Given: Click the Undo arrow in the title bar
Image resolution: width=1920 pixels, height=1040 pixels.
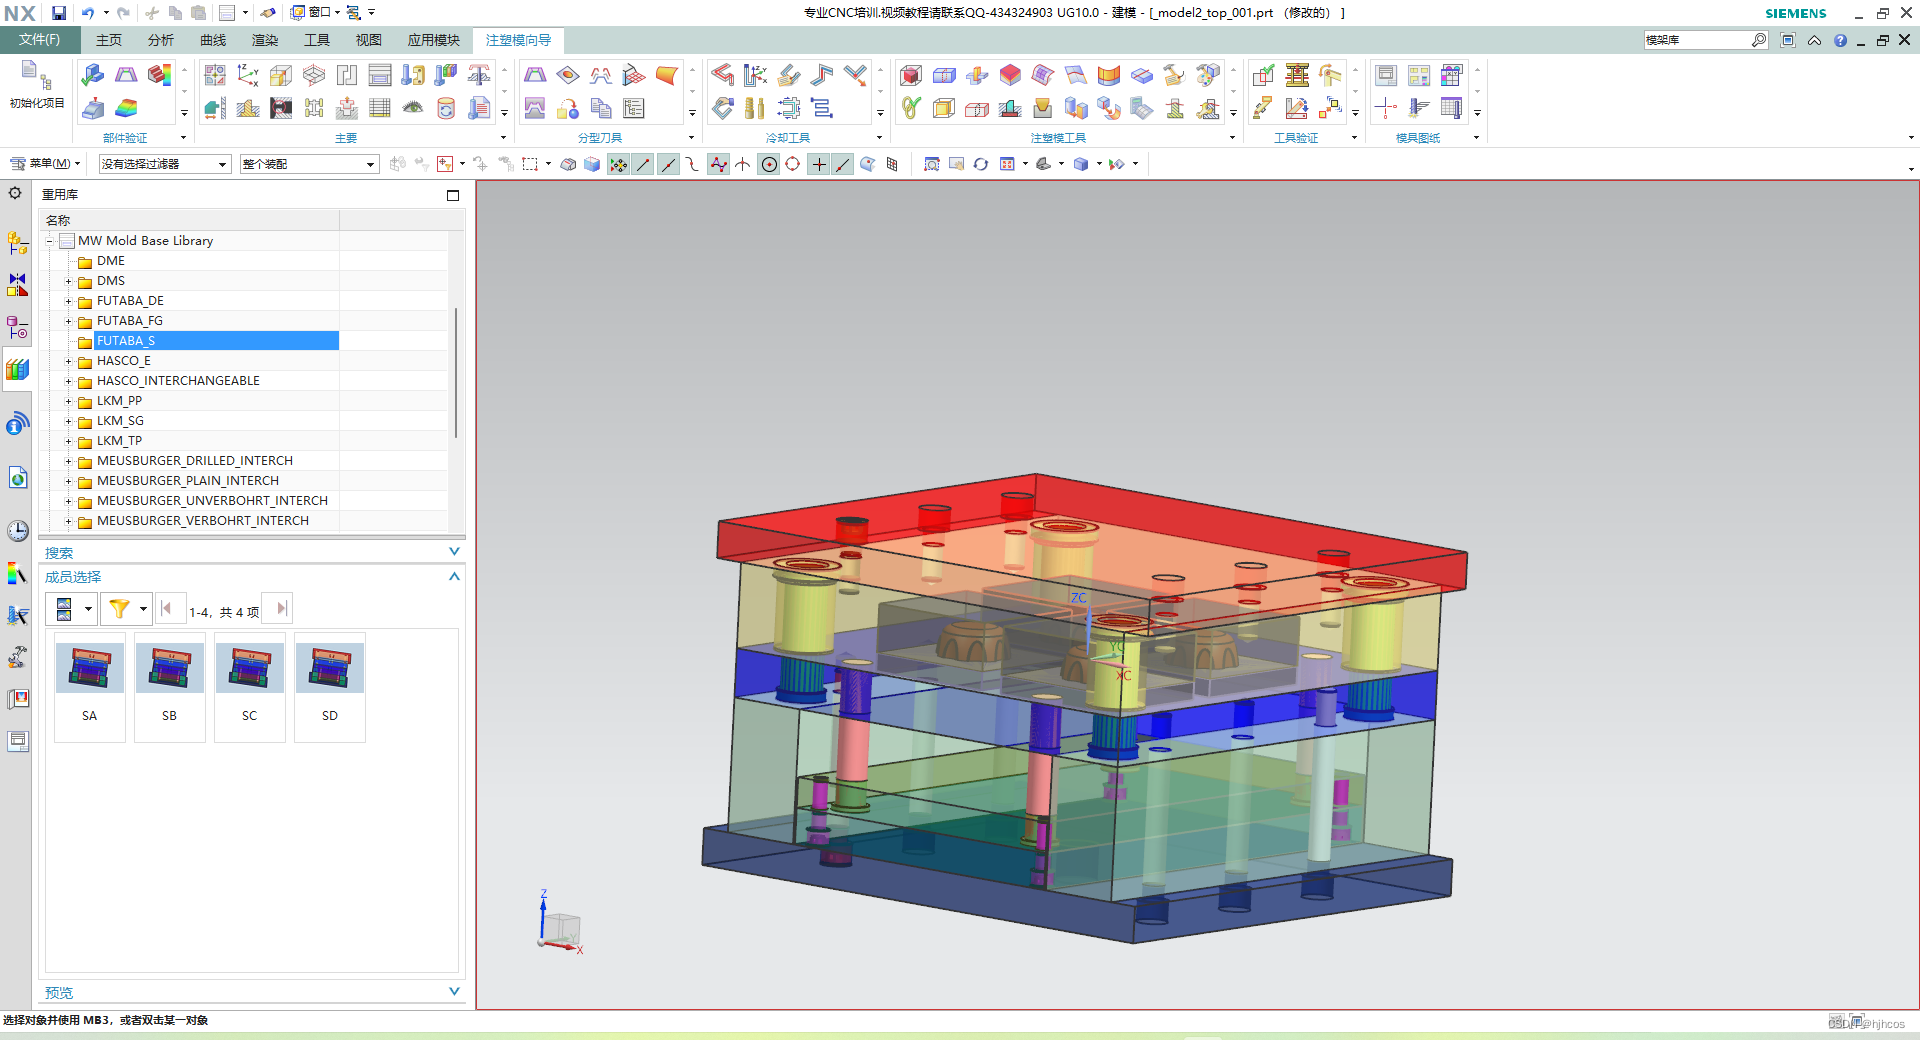Looking at the screenshot, I should (88, 13).
